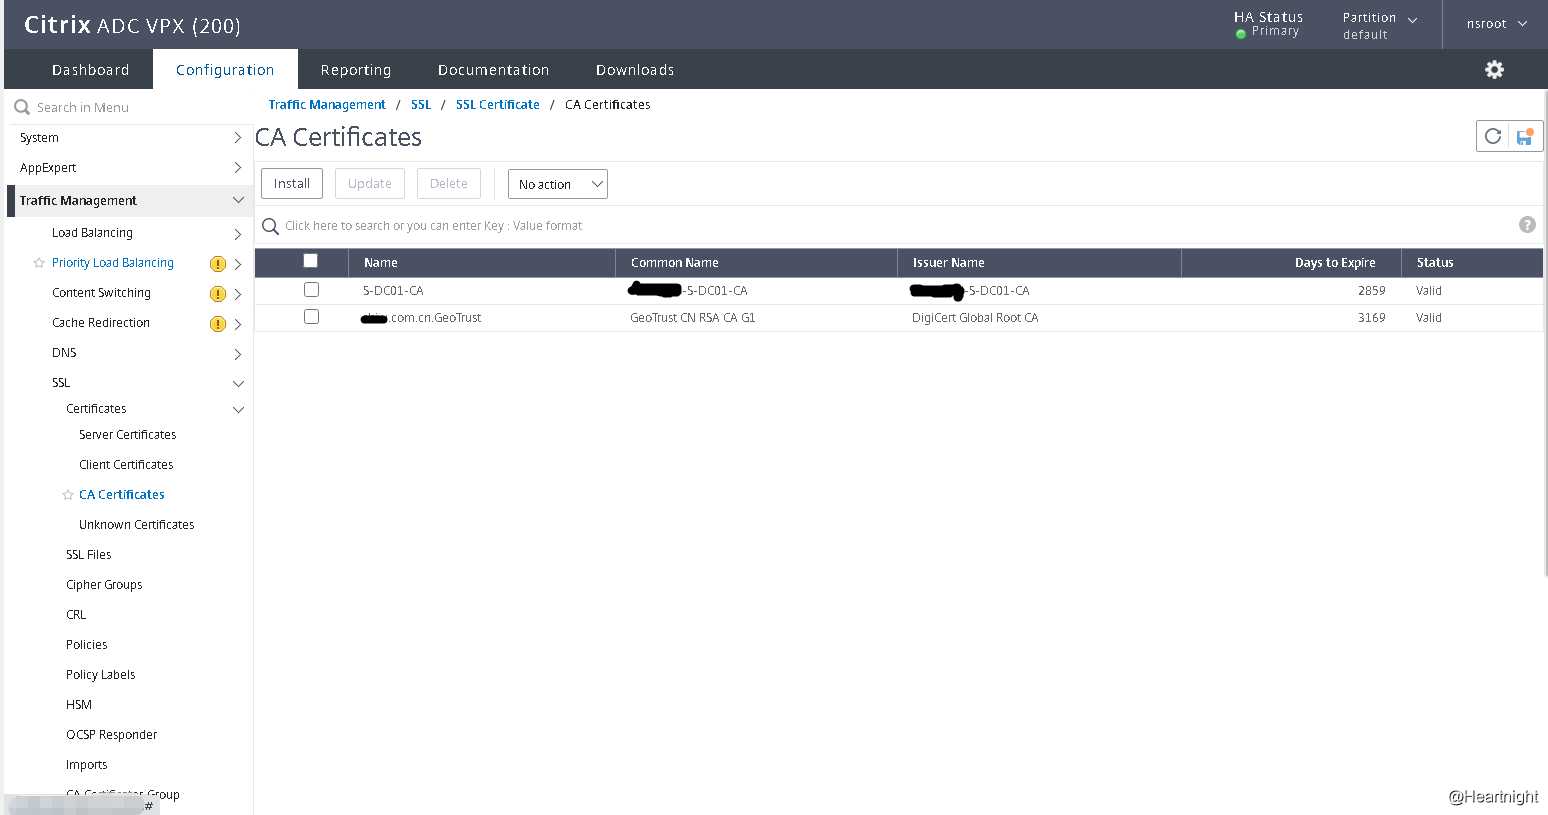This screenshot has width=1548, height=815.
Task: Open the Partition default dropdown
Action: tap(1380, 25)
